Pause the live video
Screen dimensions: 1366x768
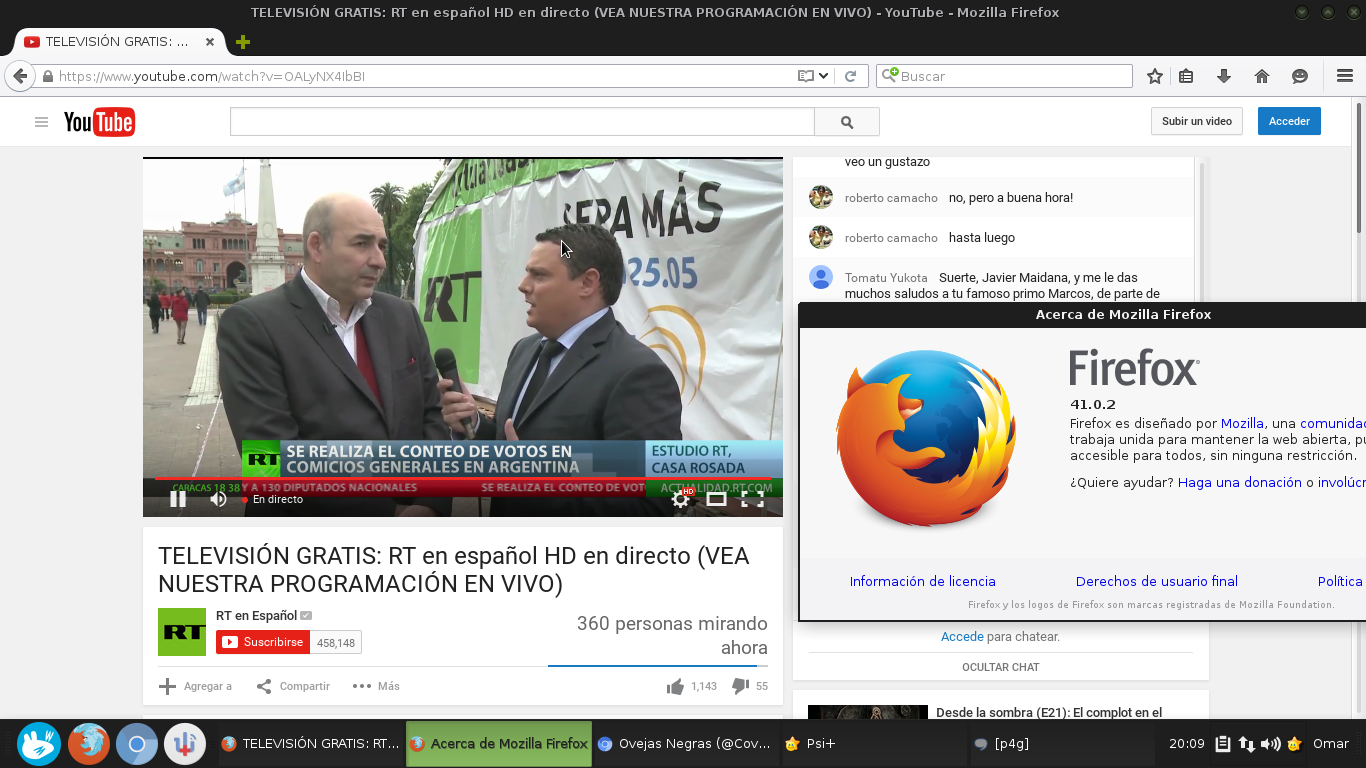tap(178, 499)
